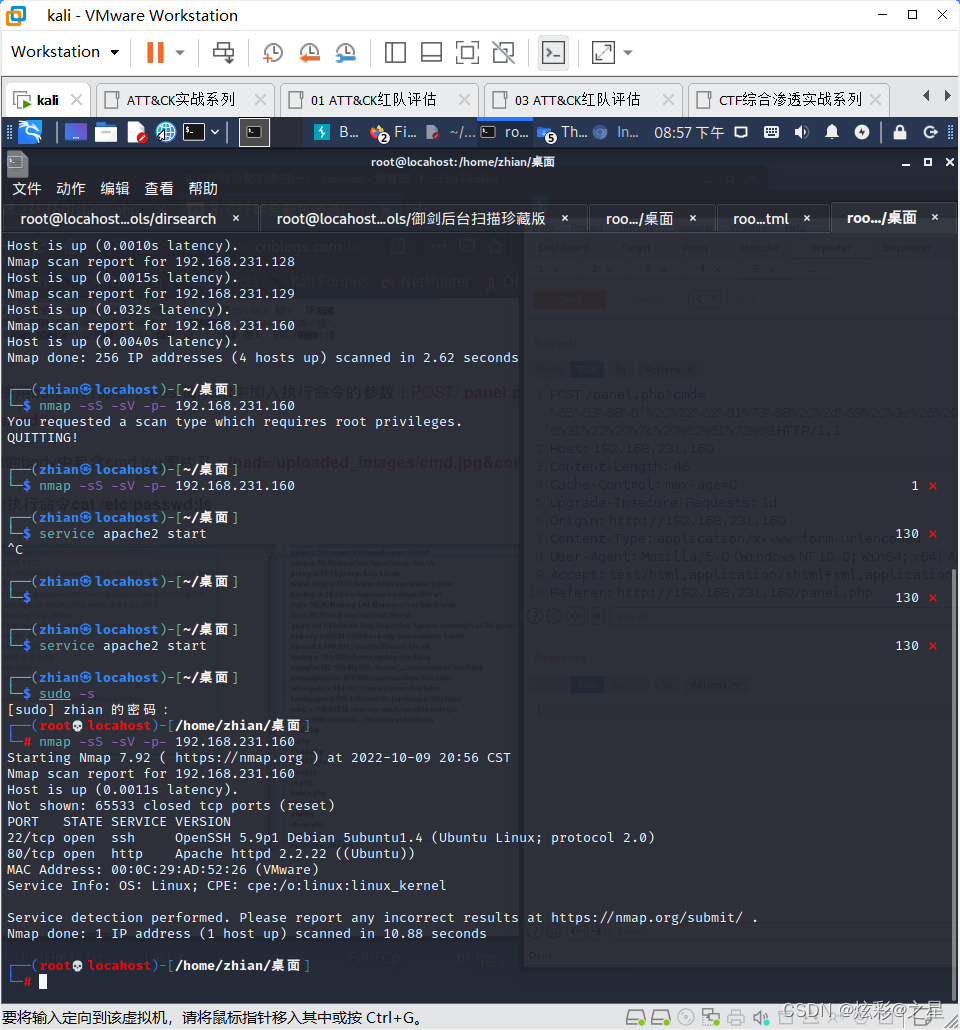Switch to the Burp Suite taskbar item

[x=336, y=132]
